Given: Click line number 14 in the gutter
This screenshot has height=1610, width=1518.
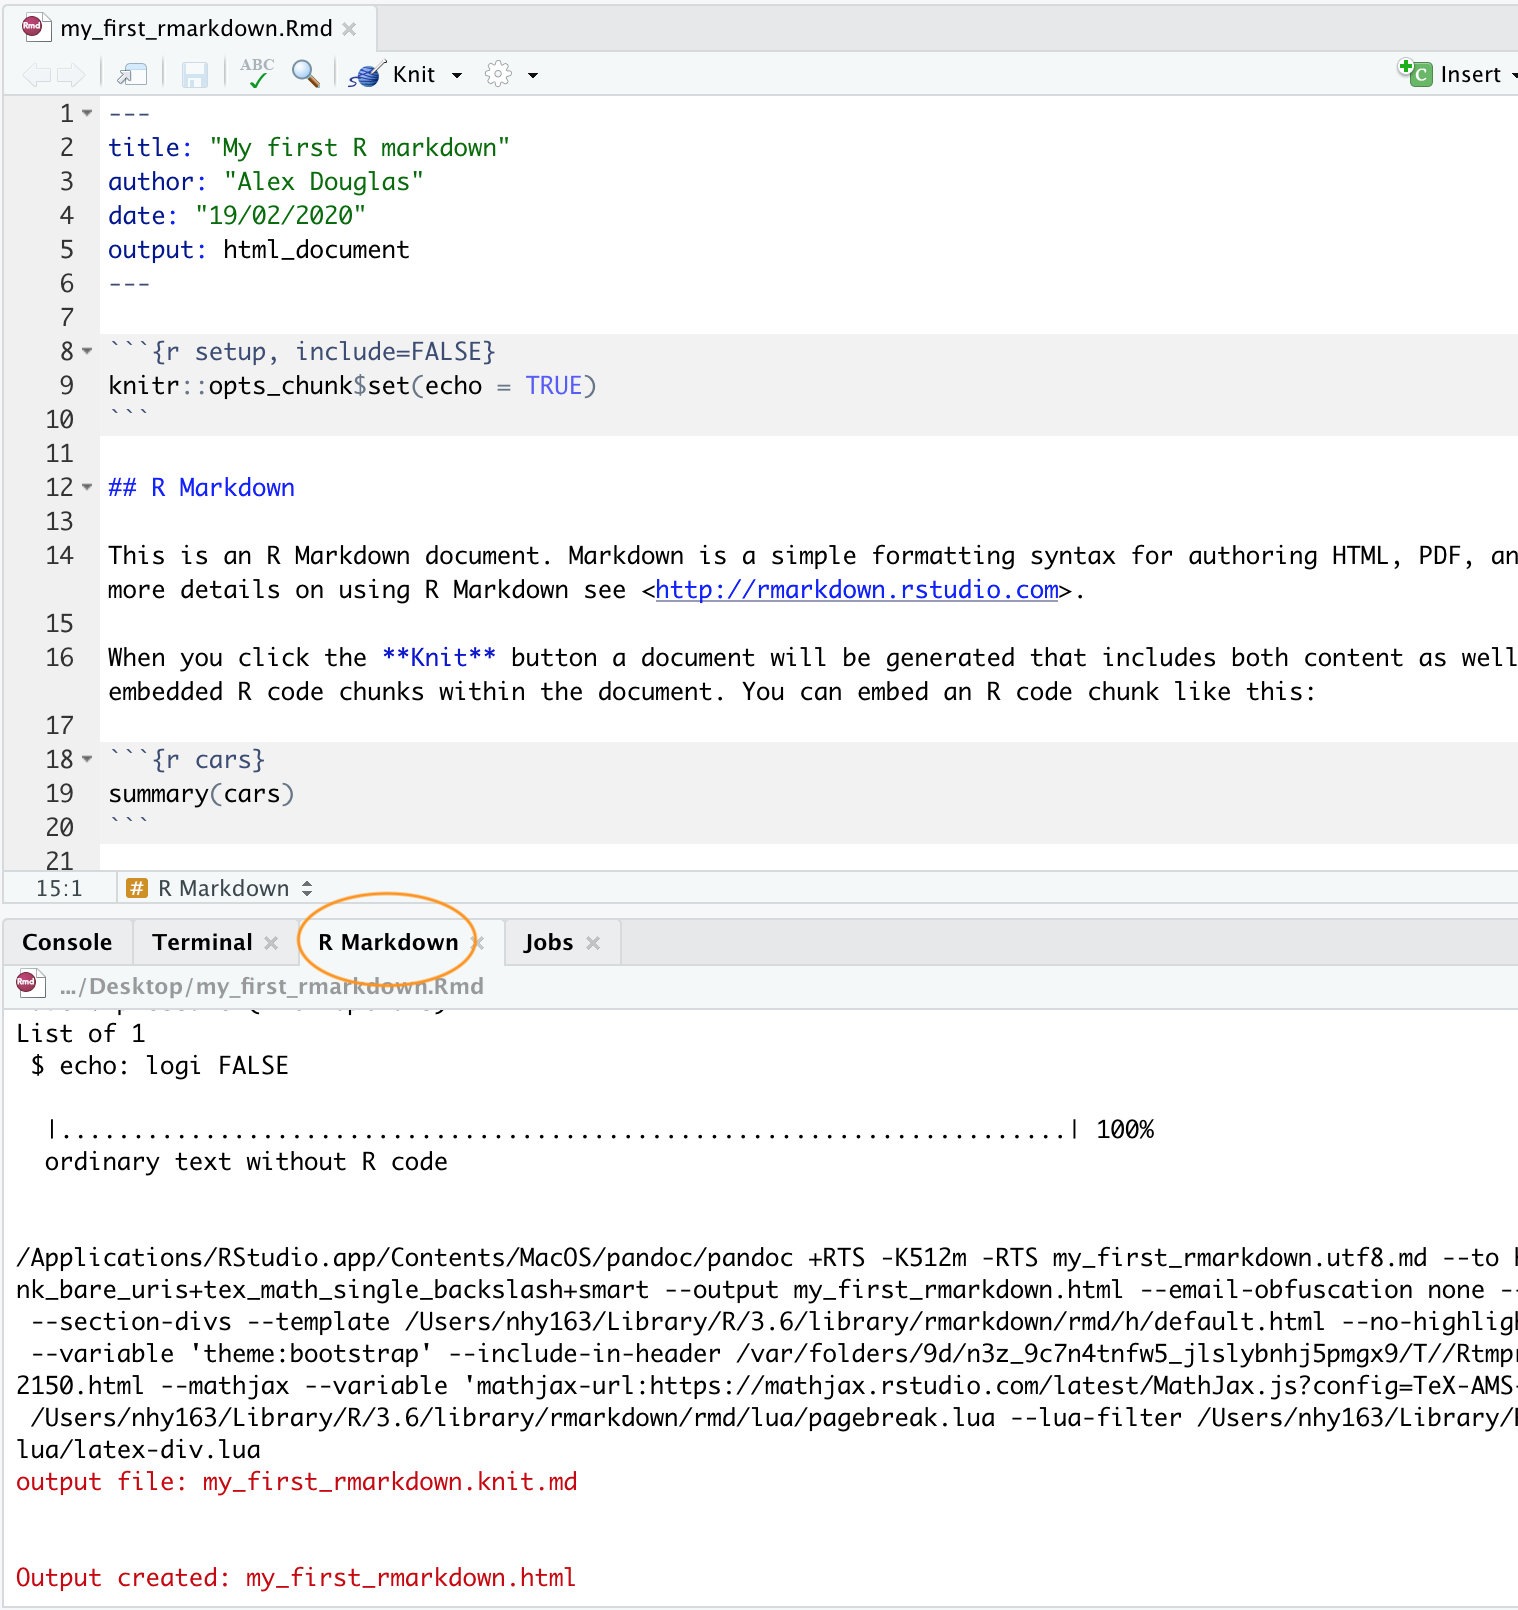Looking at the screenshot, I should coord(59,555).
